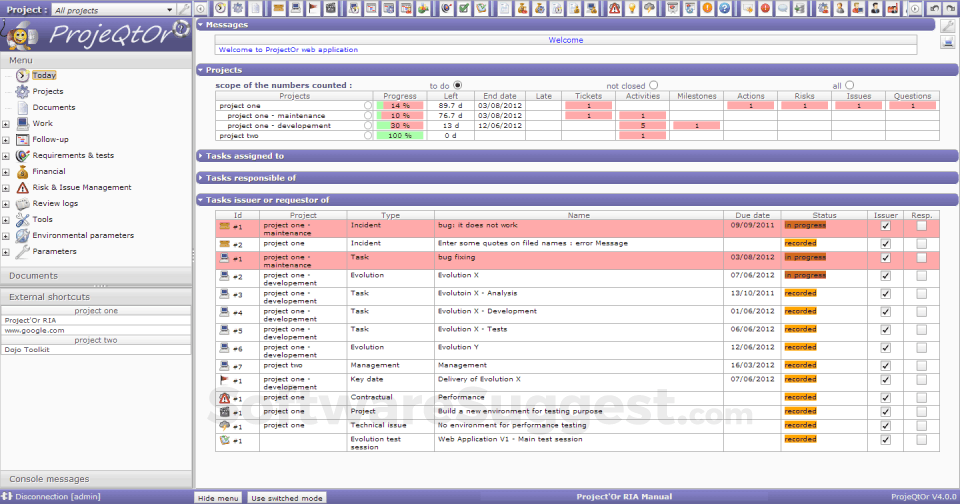
Task: Open Tickets from the toolbar ticket icon
Action: coord(278,8)
